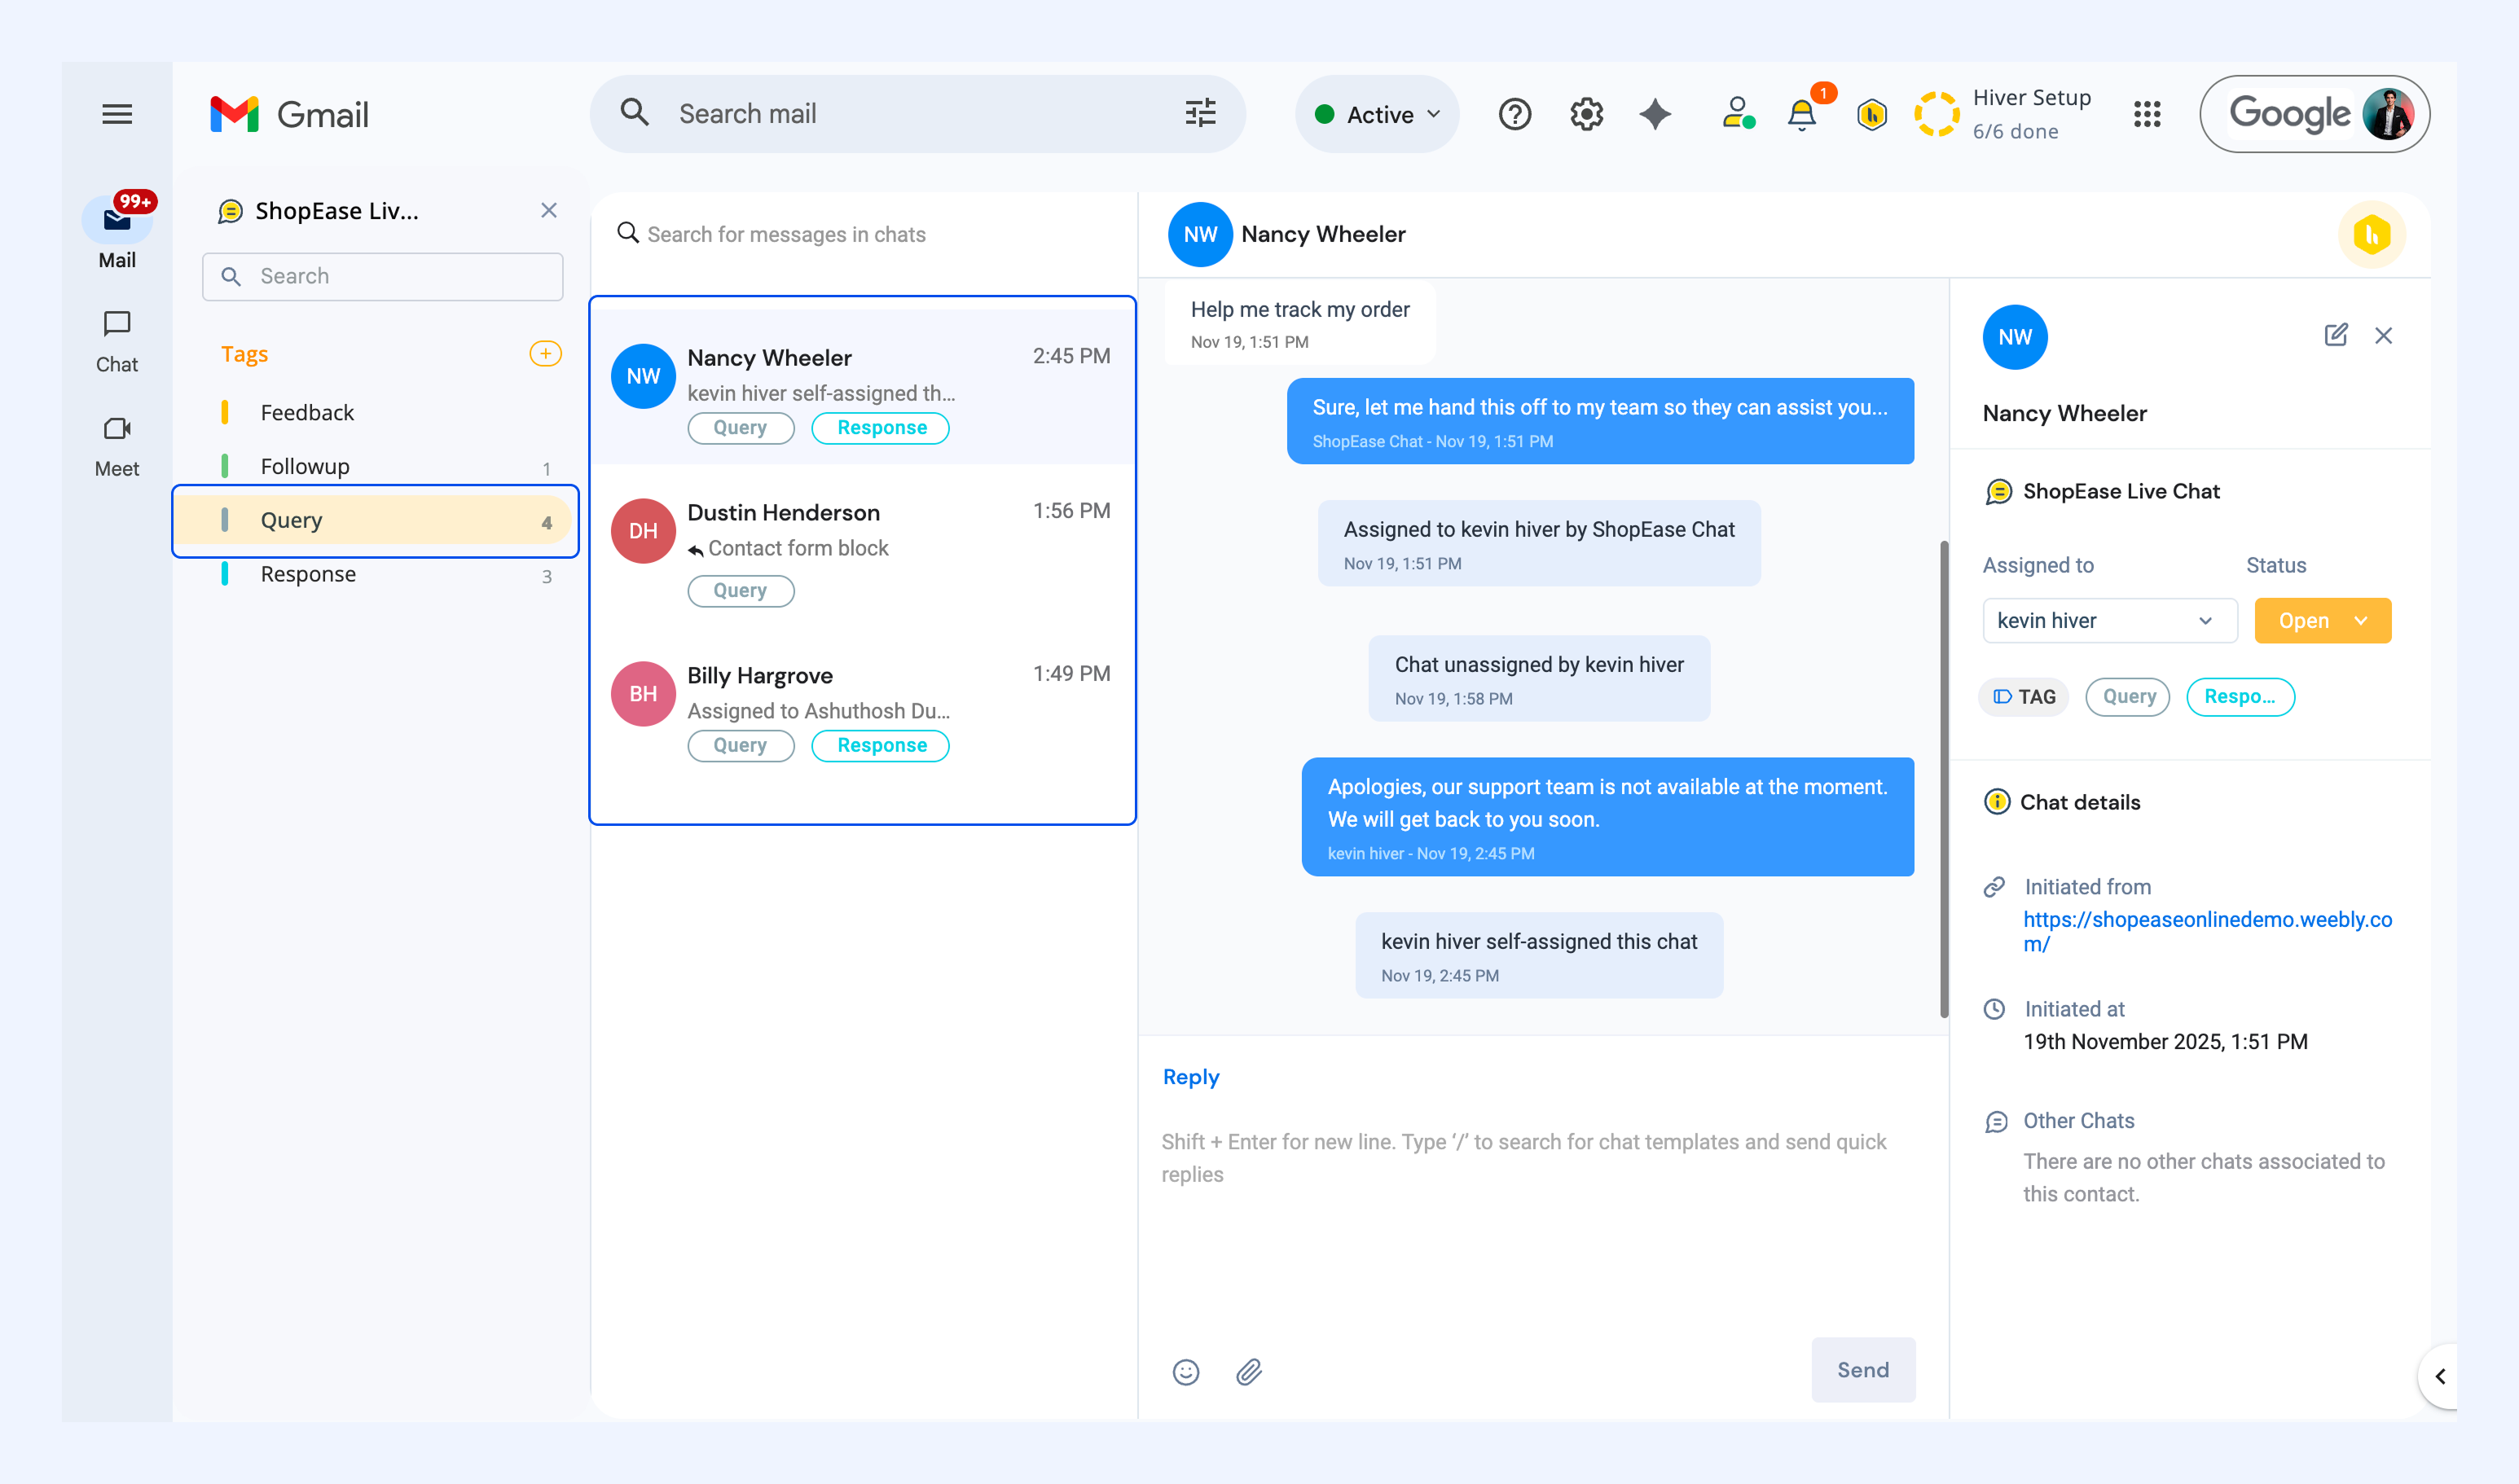2519x1484 pixels.
Task: Click the NW avatar in the chat header
Action: (x=1200, y=234)
